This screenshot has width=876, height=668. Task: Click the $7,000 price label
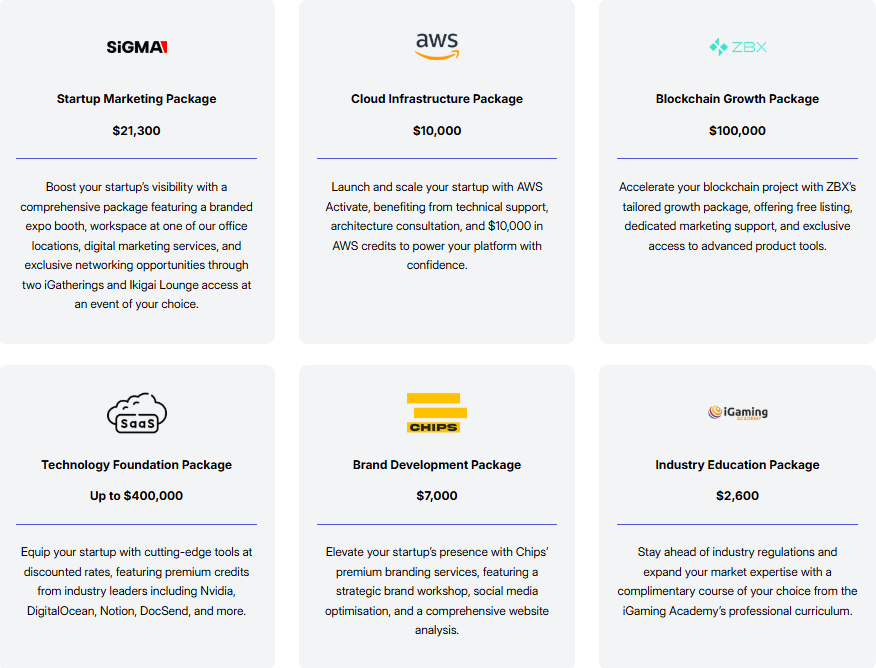(x=437, y=496)
